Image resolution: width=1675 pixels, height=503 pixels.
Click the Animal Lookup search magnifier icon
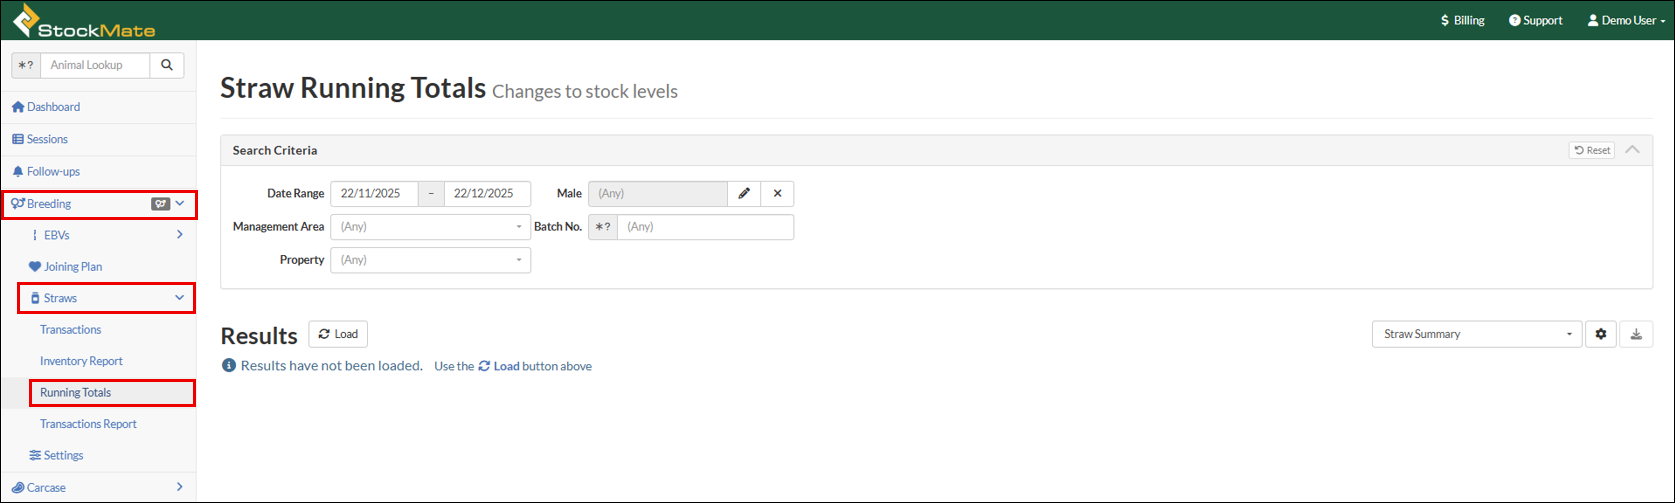tap(166, 65)
